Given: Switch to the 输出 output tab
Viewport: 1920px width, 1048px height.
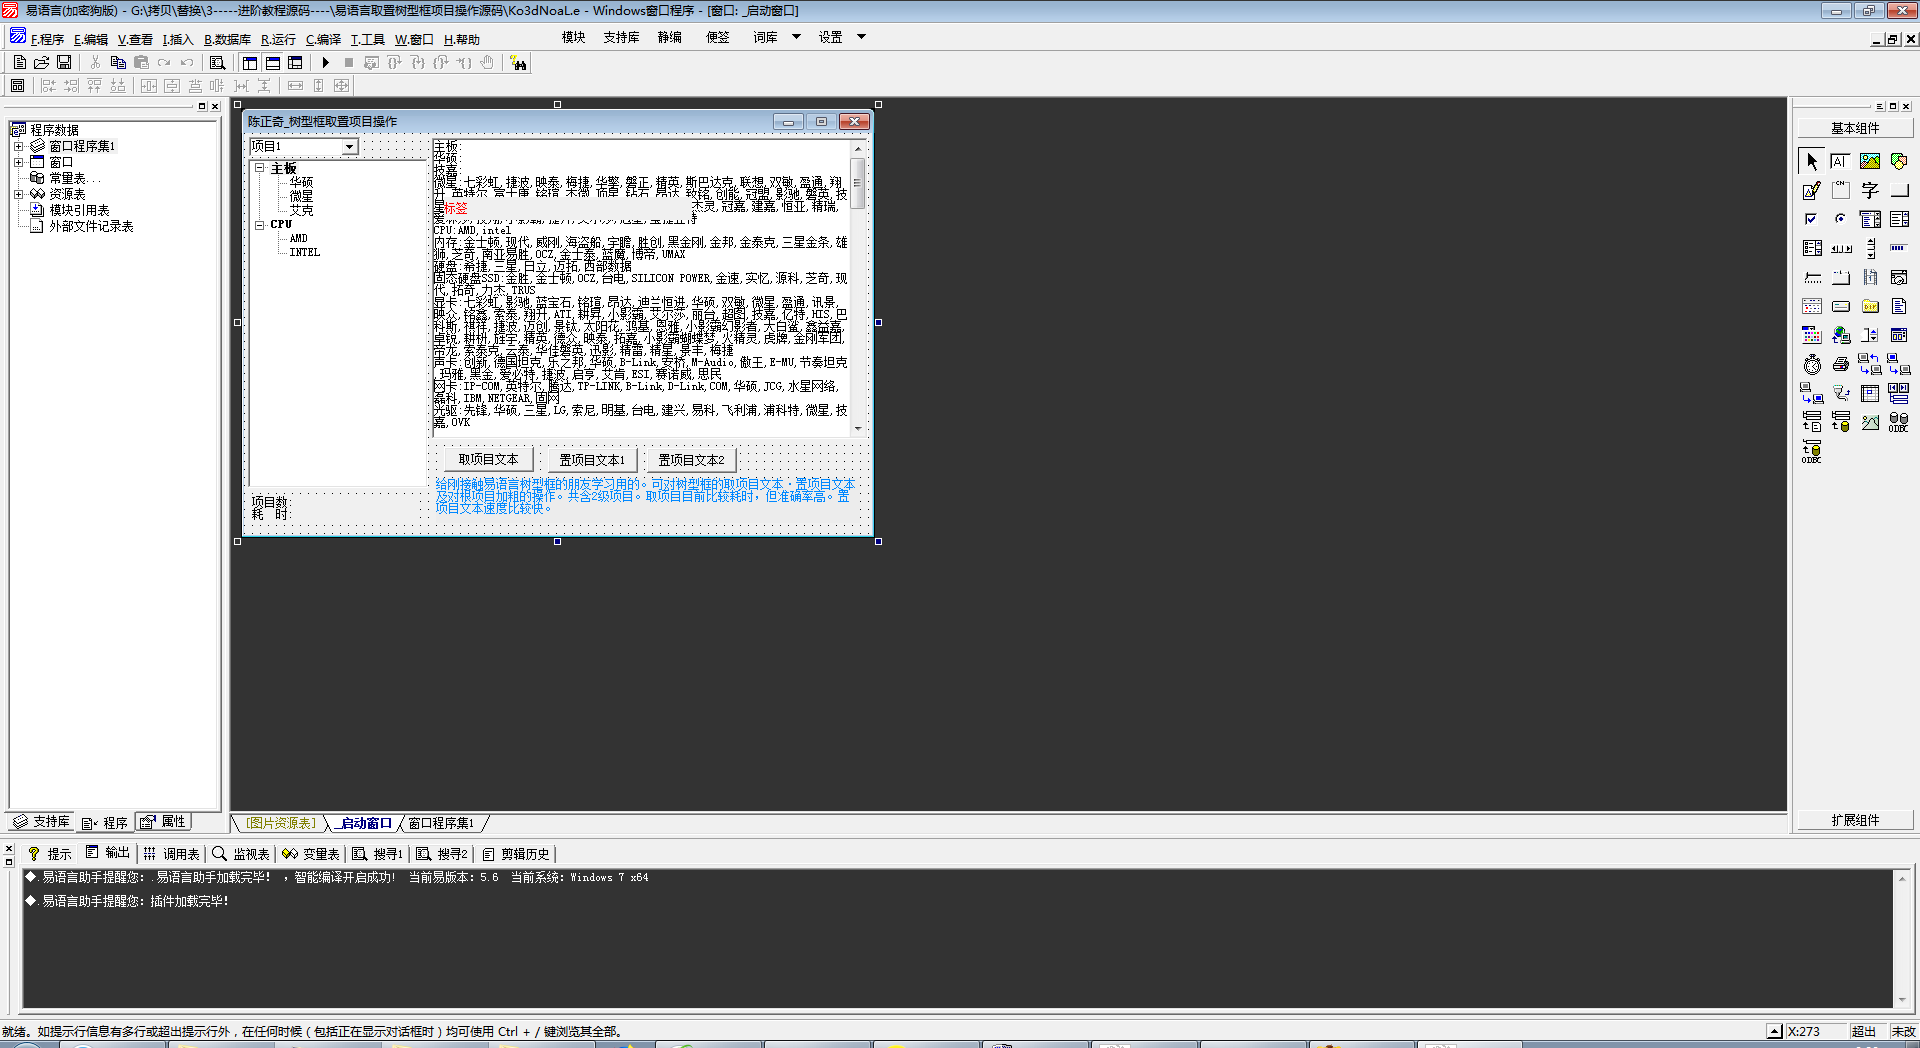Looking at the screenshot, I should point(108,853).
